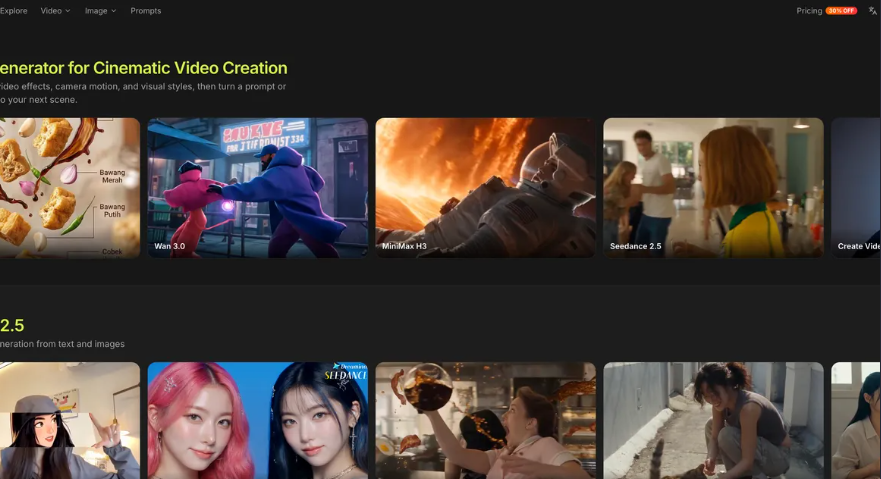
Task: Open the Create Video card
Action: coord(856,188)
